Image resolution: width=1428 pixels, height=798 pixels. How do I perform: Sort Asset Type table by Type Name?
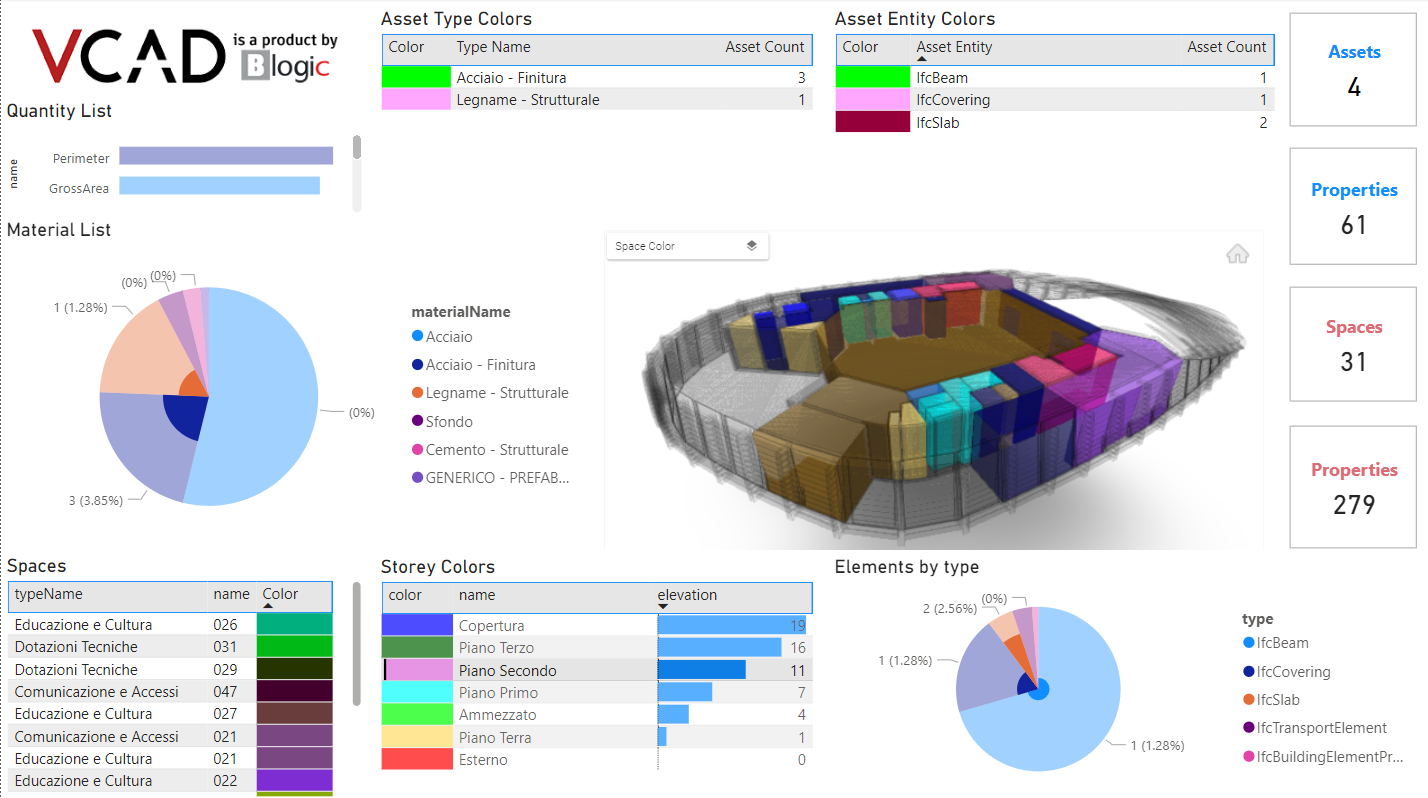[493, 47]
